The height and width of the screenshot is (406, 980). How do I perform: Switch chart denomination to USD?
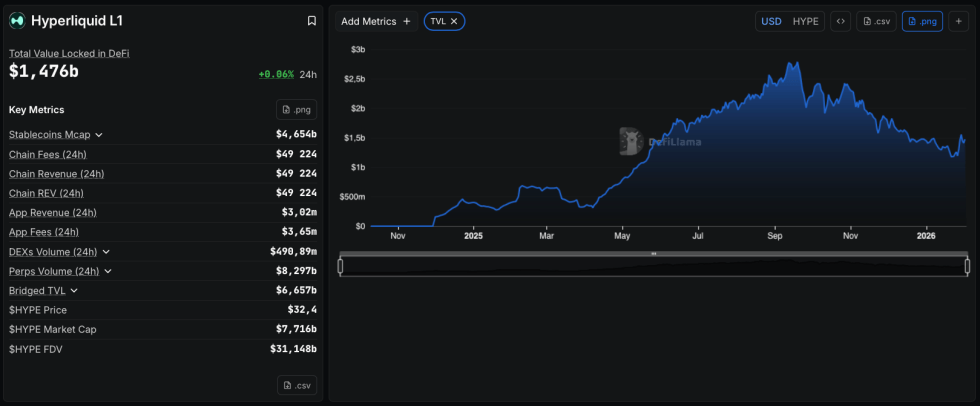click(771, 21)
